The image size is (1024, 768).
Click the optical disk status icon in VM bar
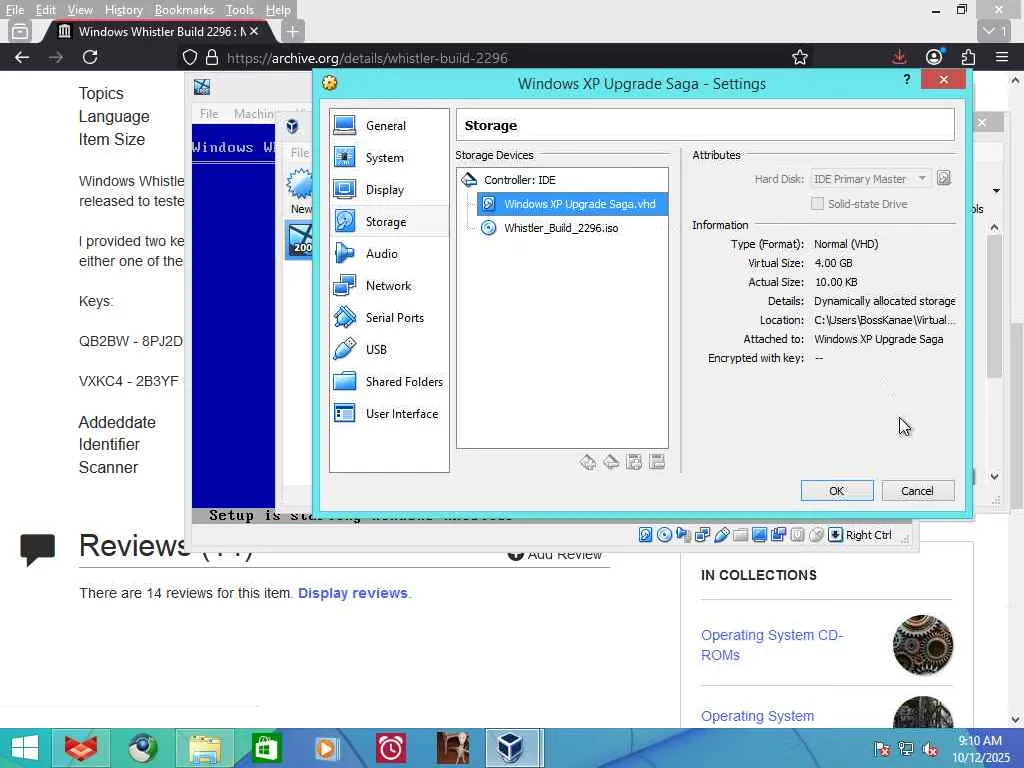[x=664, y=535]
